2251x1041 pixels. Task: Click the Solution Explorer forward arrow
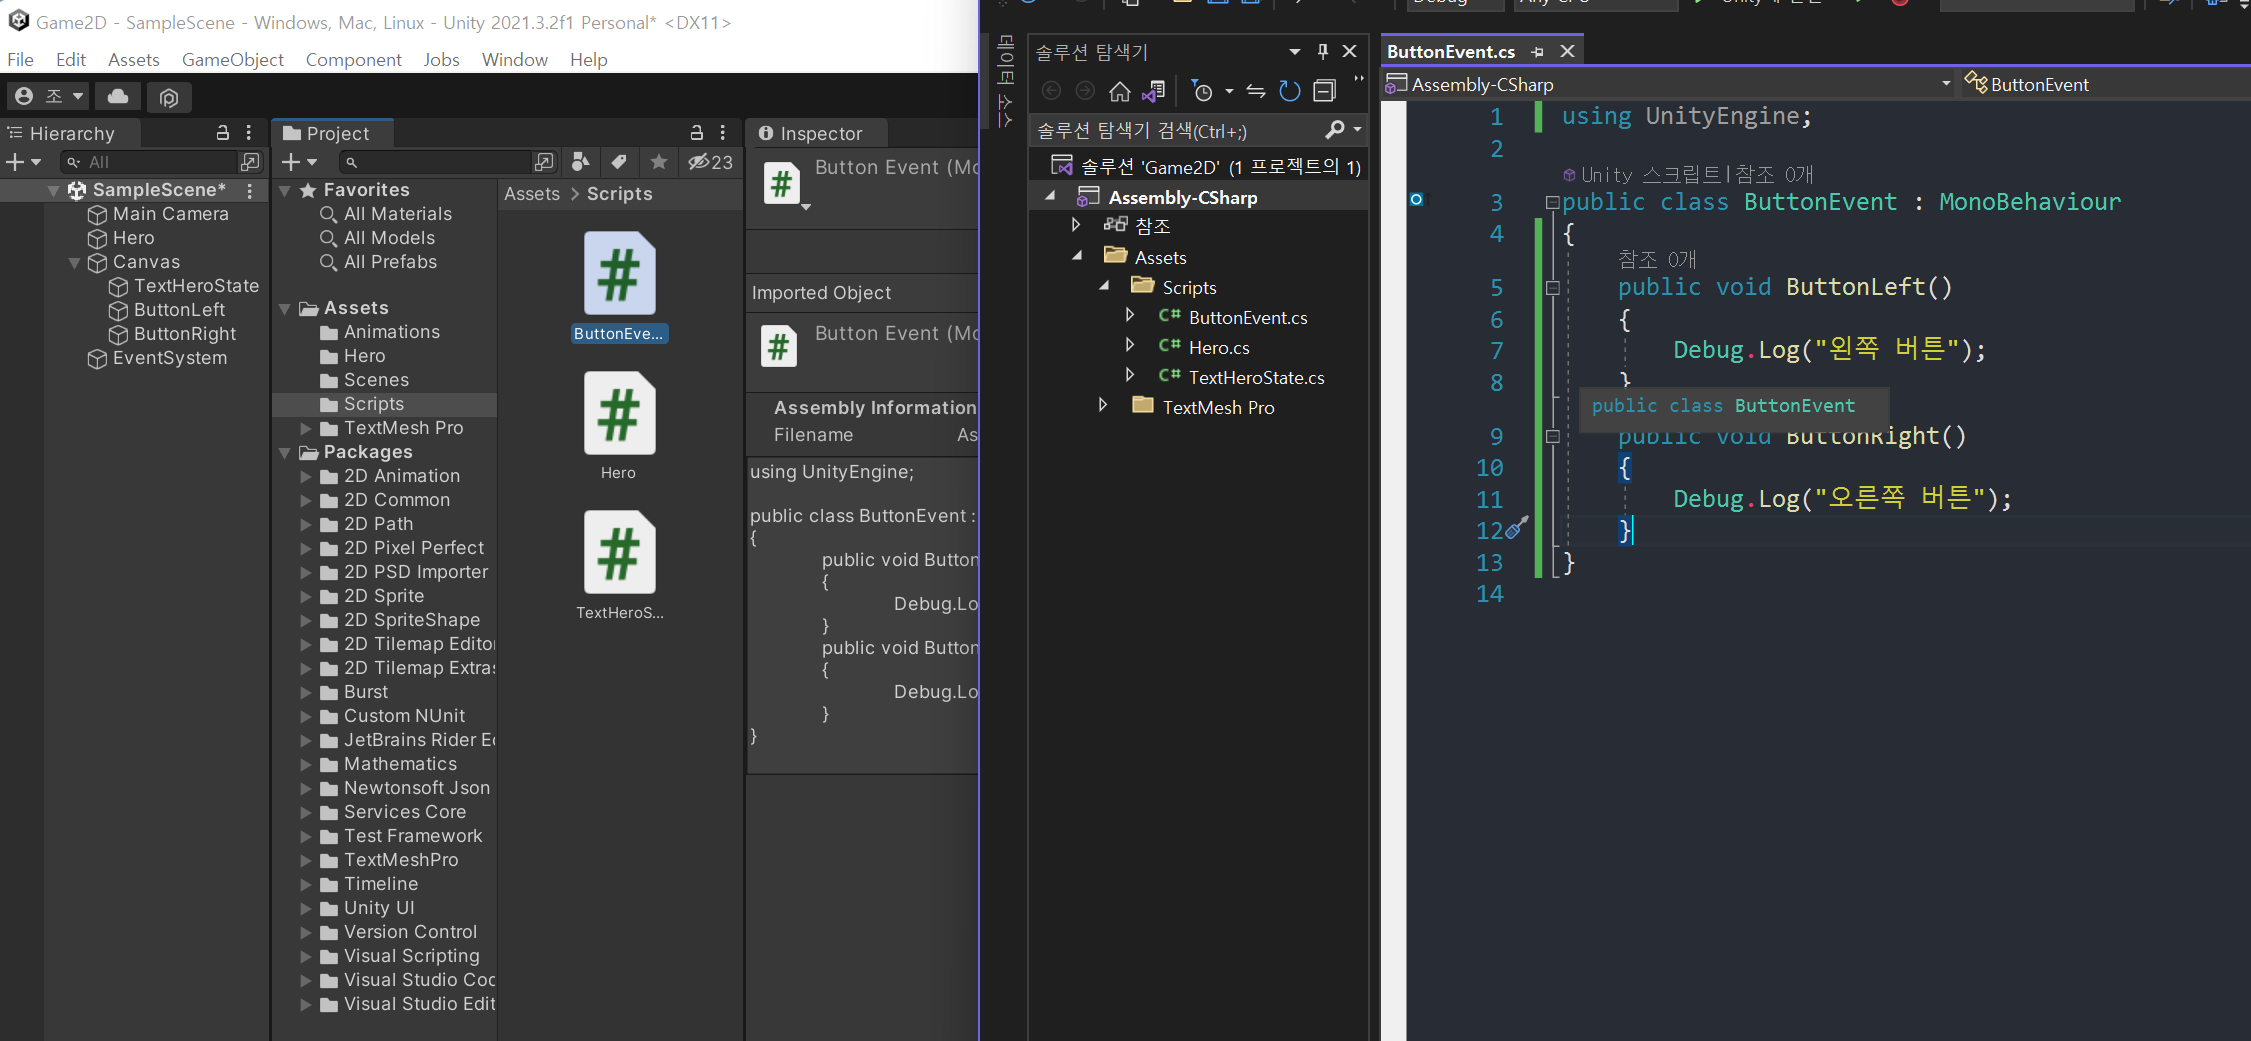tap(1085, 92)
